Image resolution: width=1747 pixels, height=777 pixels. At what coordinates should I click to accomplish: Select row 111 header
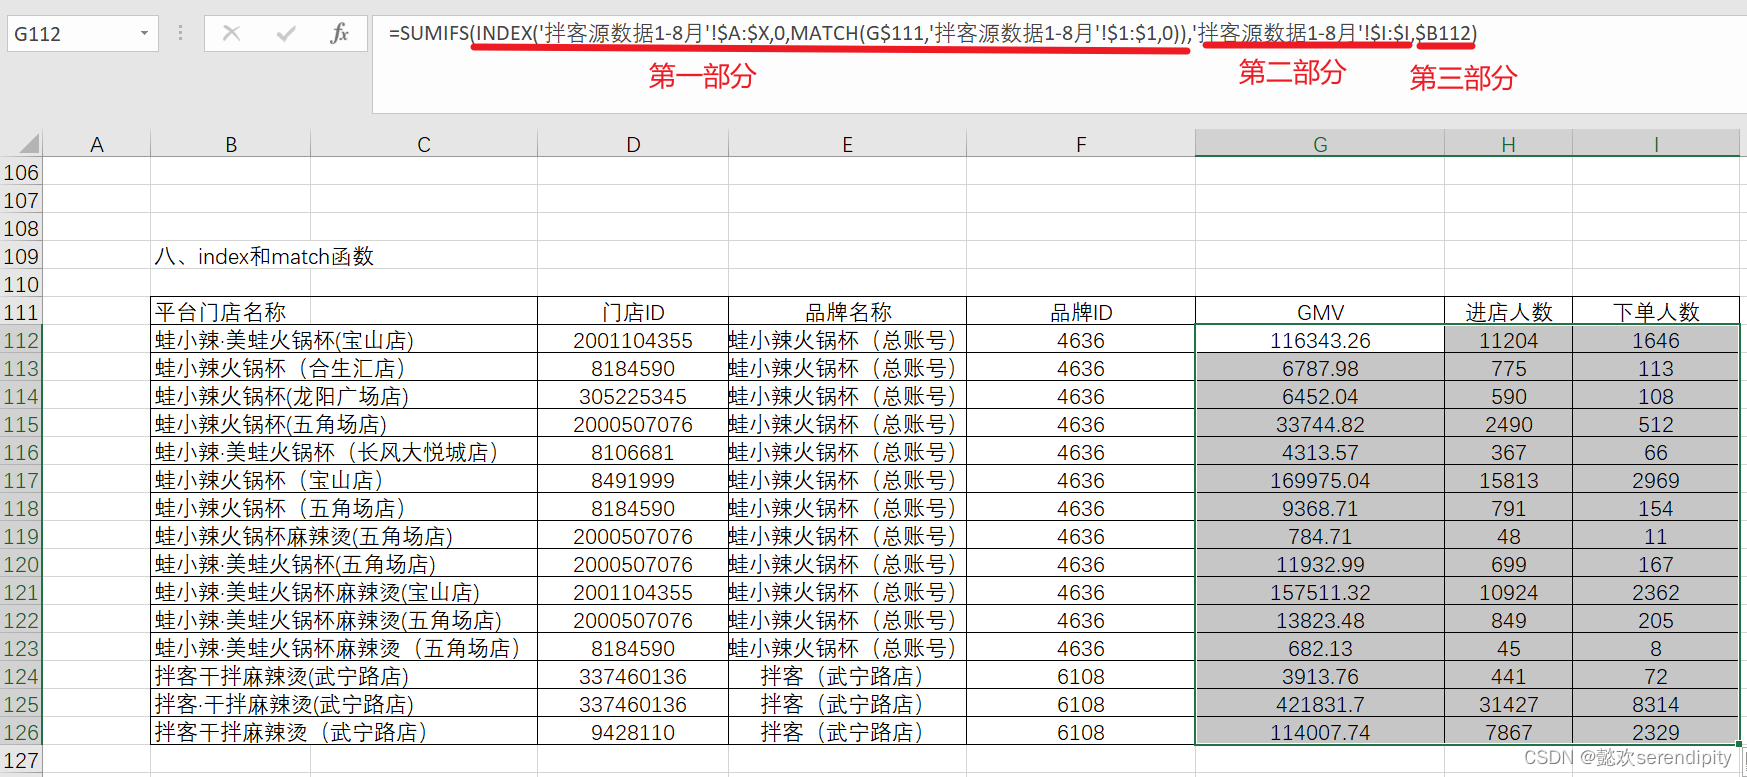click(x=21, y=312)
